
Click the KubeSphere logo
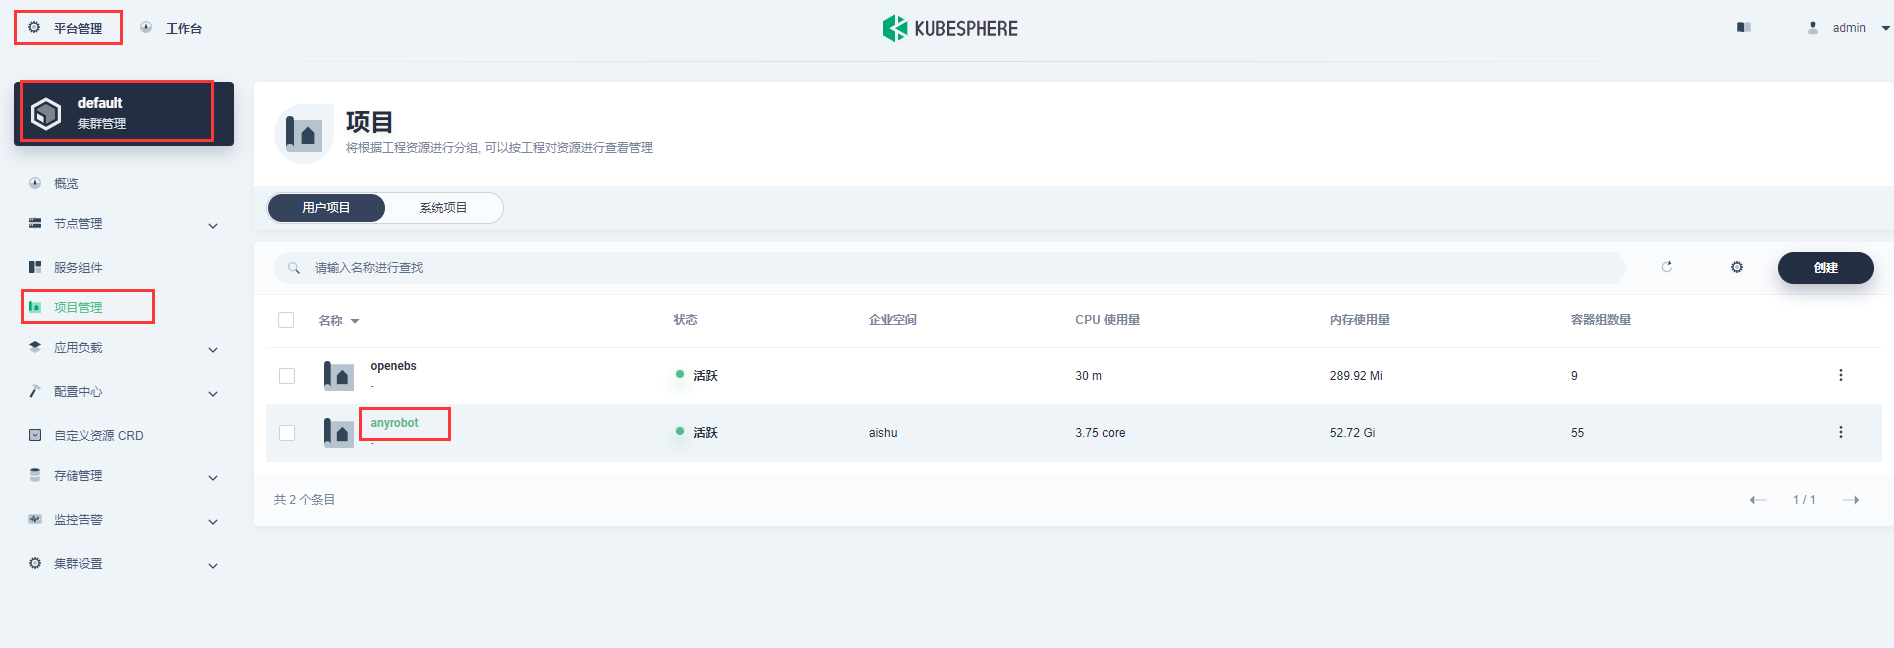point(950,28)
